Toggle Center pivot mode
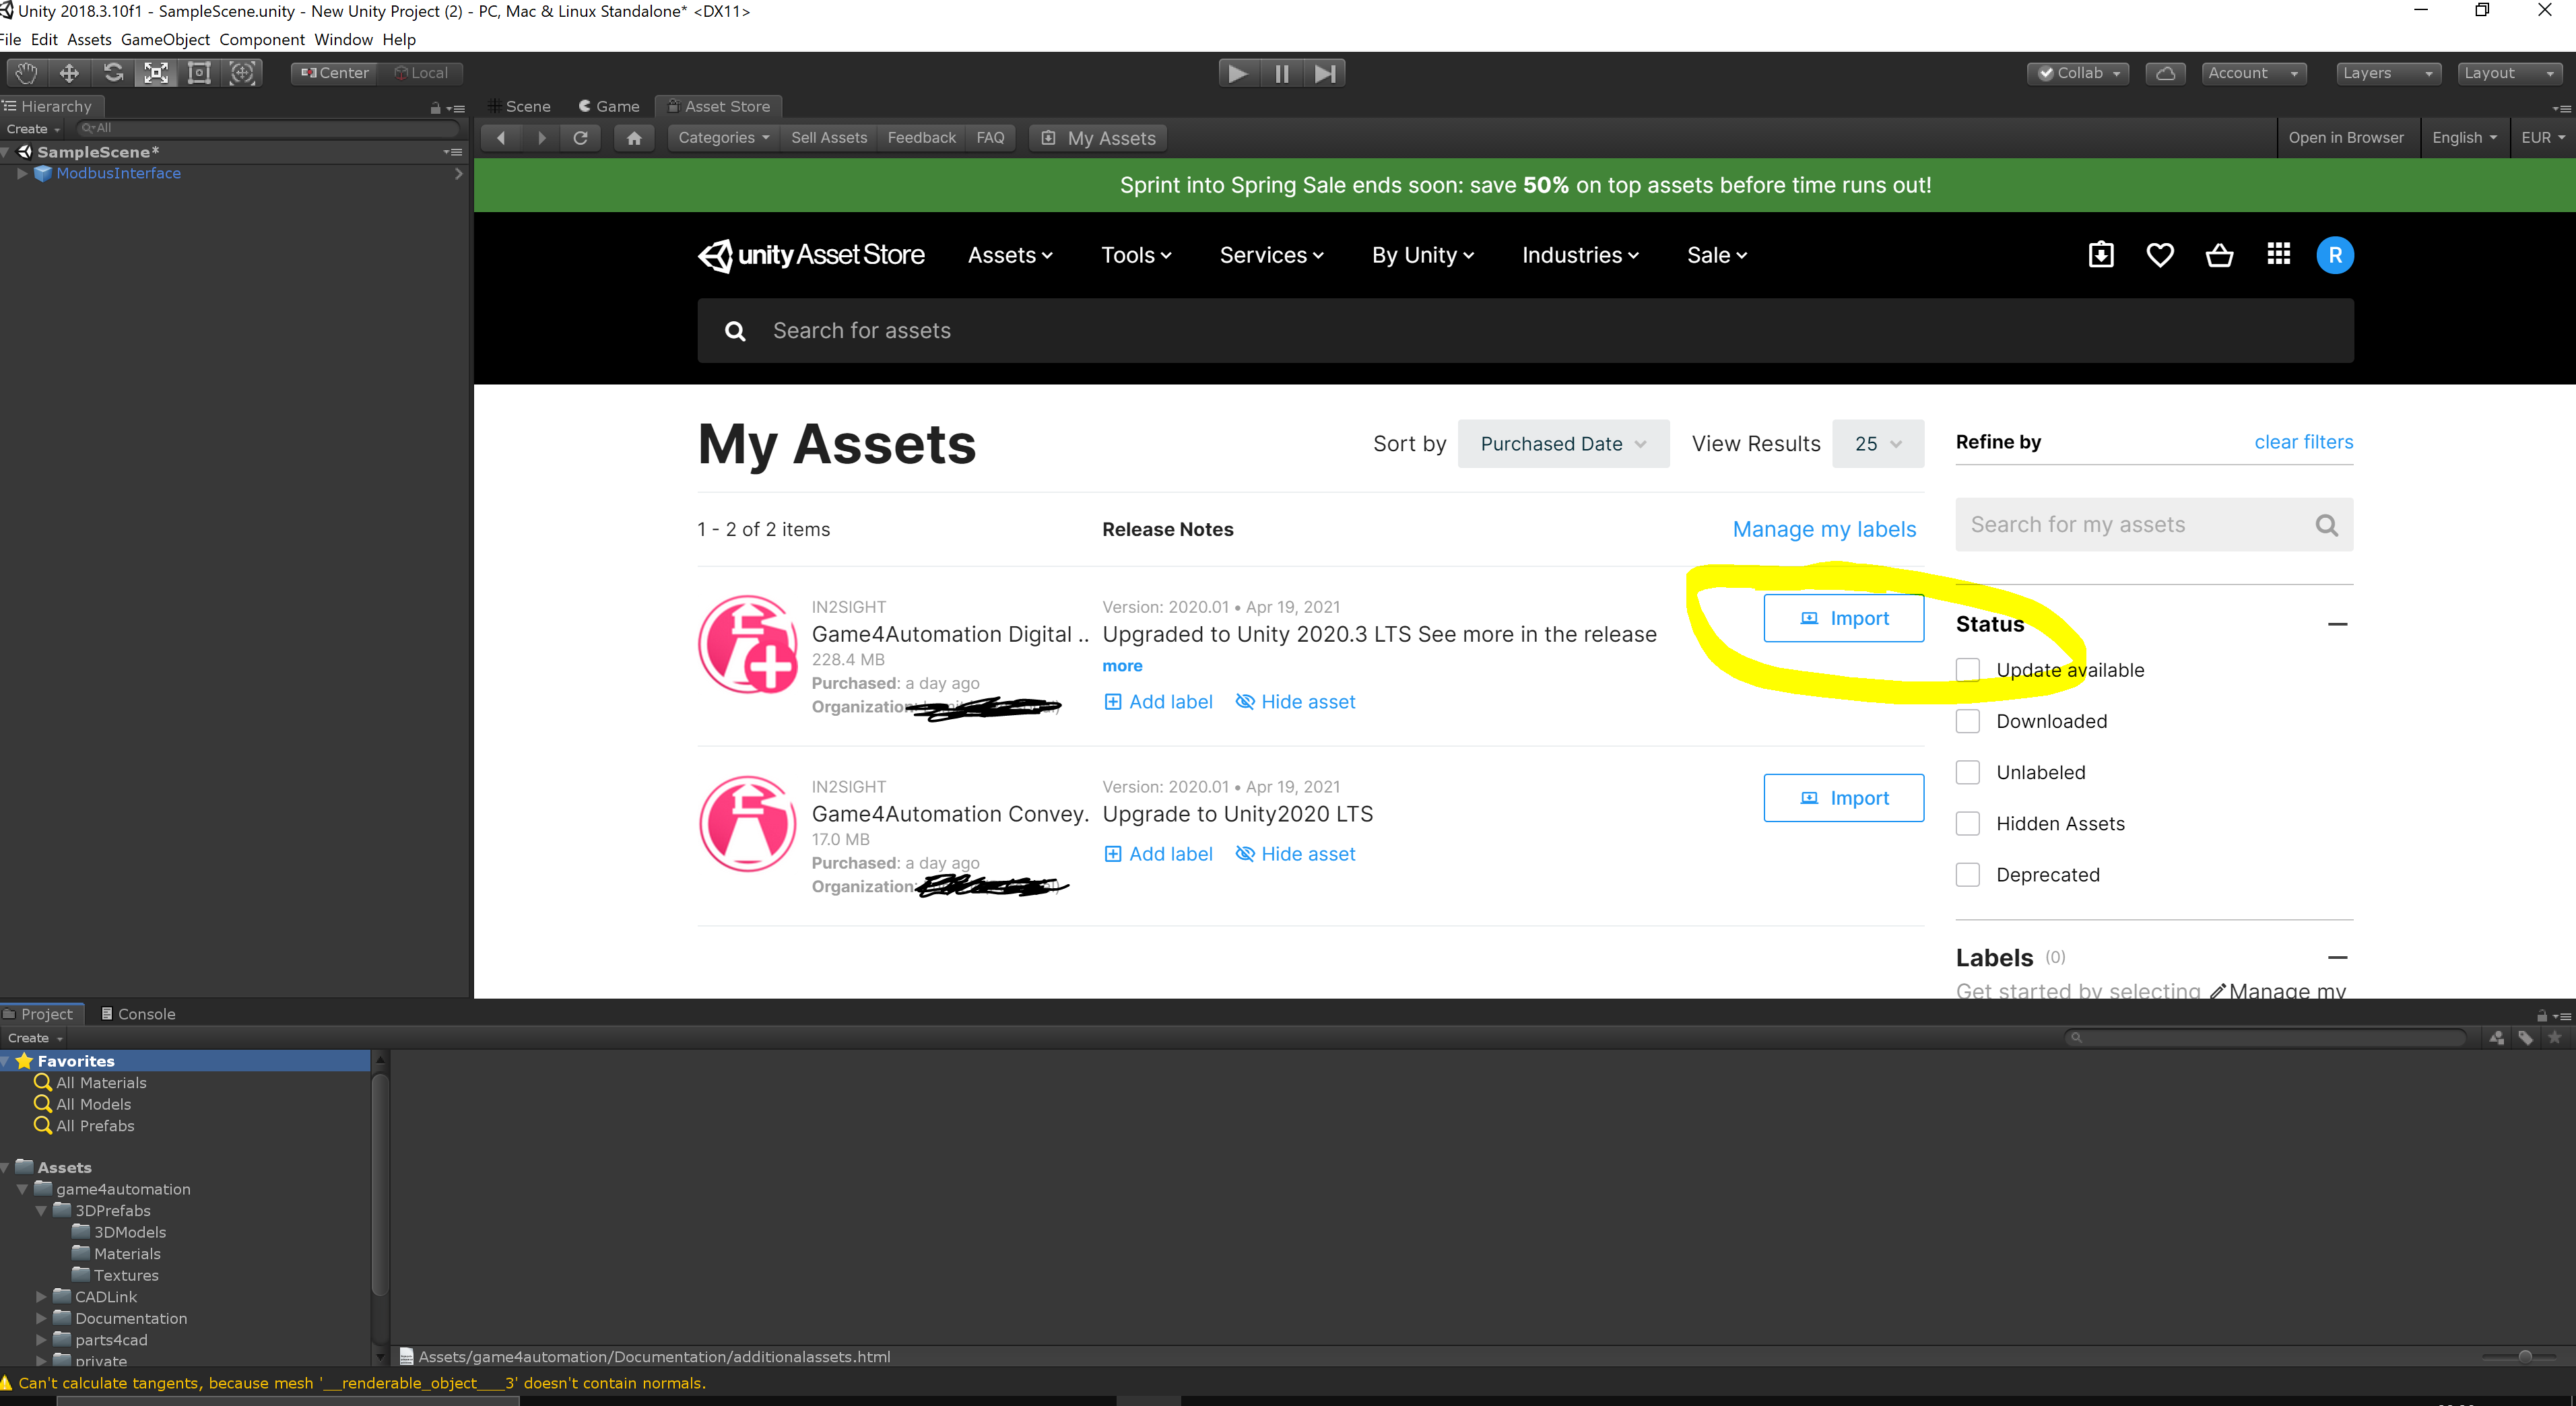Image resolution: width=2576 pixels, height=1406 pixels. [x=335, y=73]
